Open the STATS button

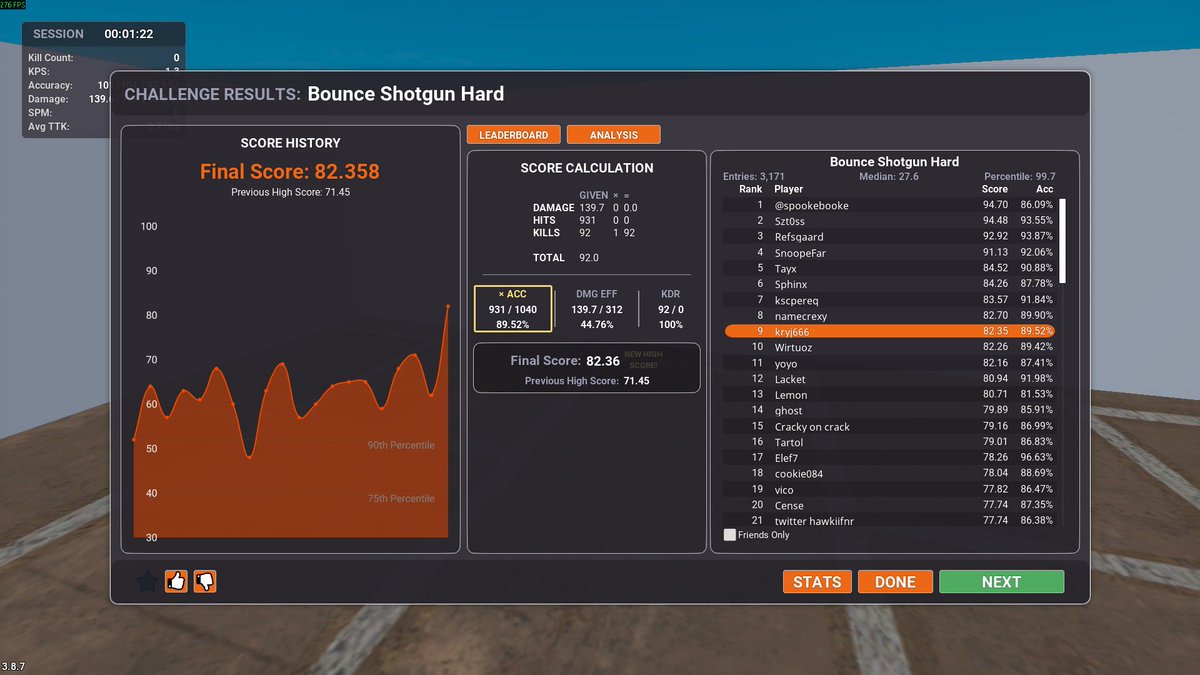point(817,582)
